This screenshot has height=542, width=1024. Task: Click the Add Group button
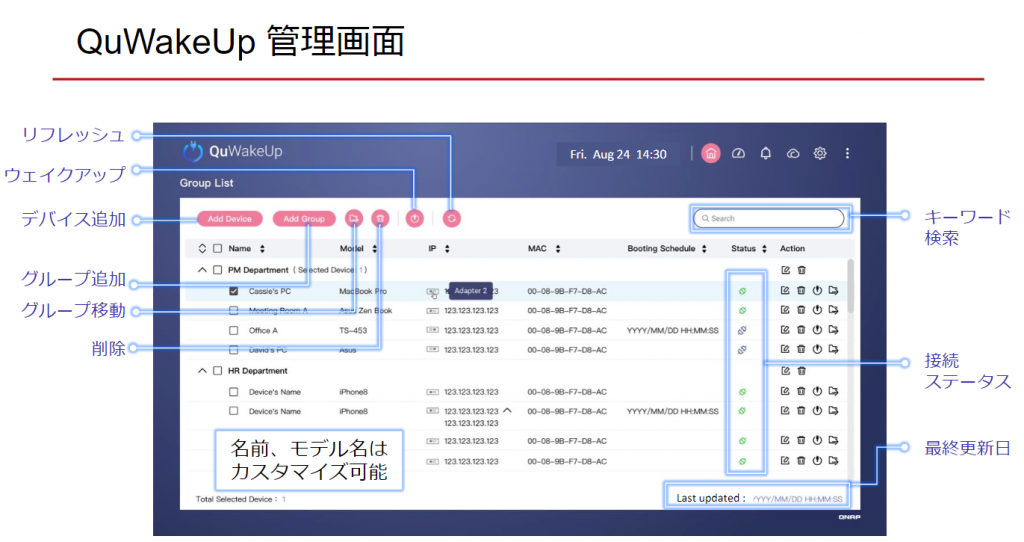click(304, 219)
